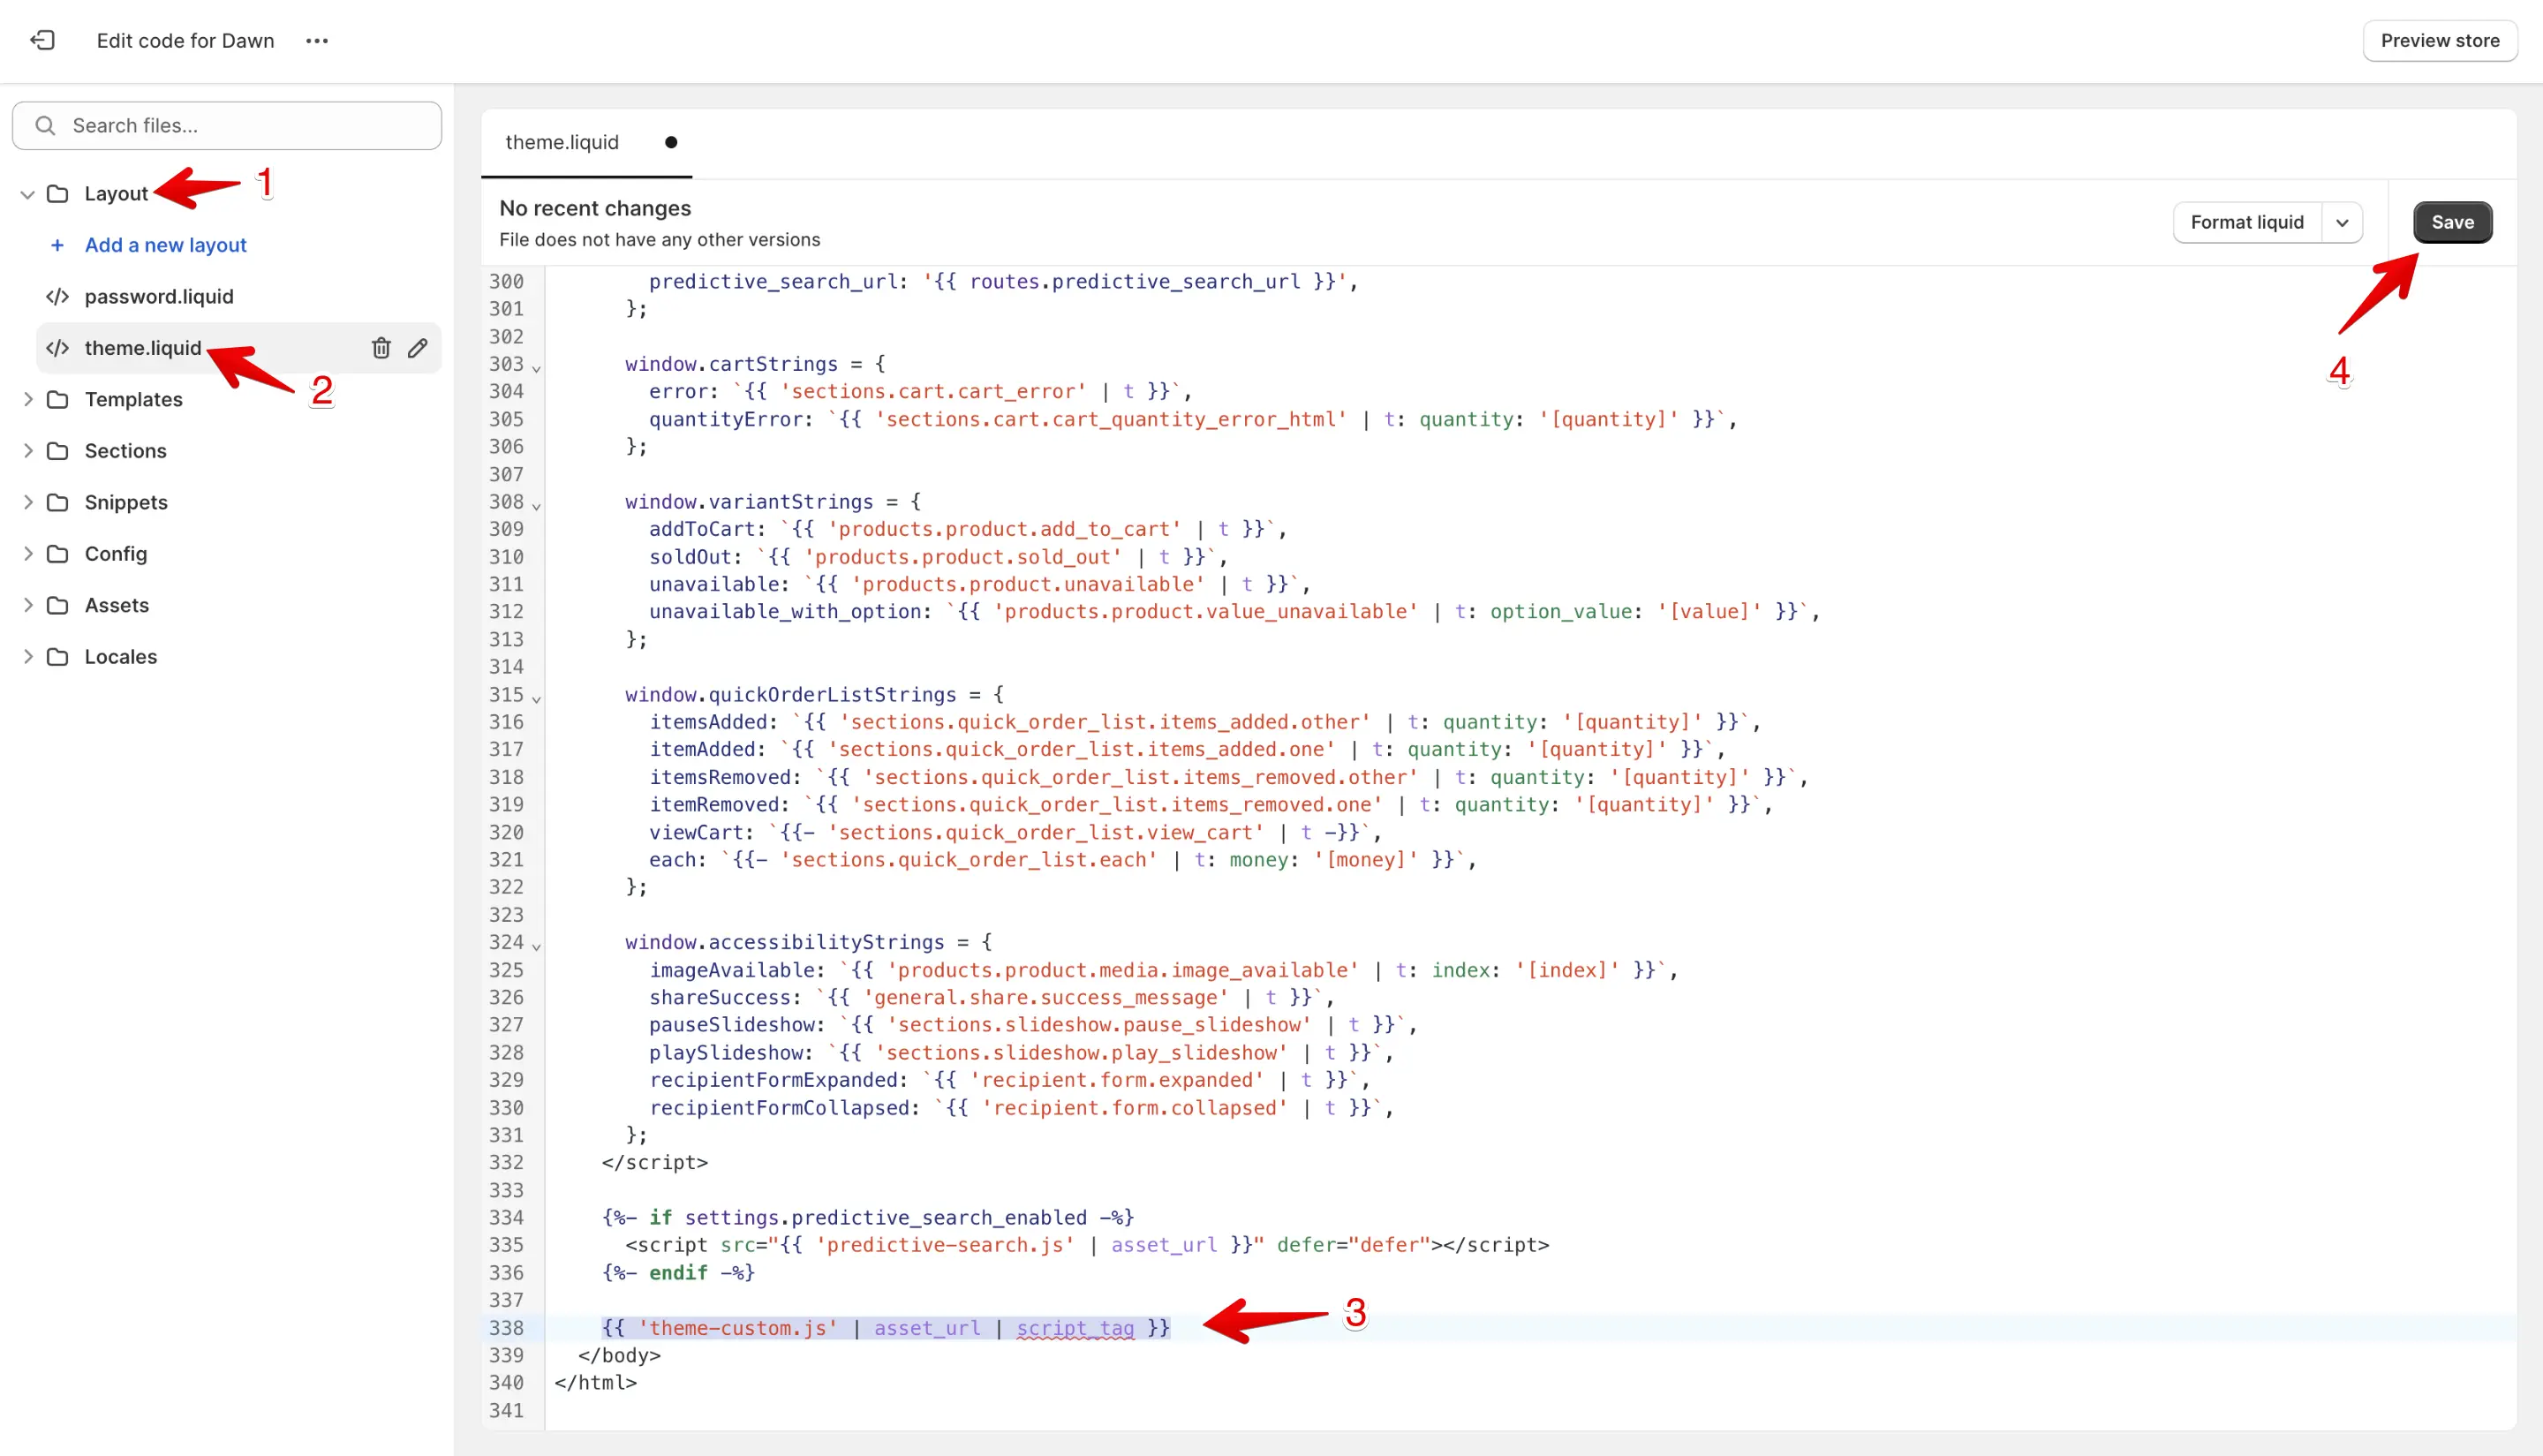This screenshot has height=1456, width=2543.
Task: Click window.accessibilityStrings on line 324
Action: tap(784, 943)
